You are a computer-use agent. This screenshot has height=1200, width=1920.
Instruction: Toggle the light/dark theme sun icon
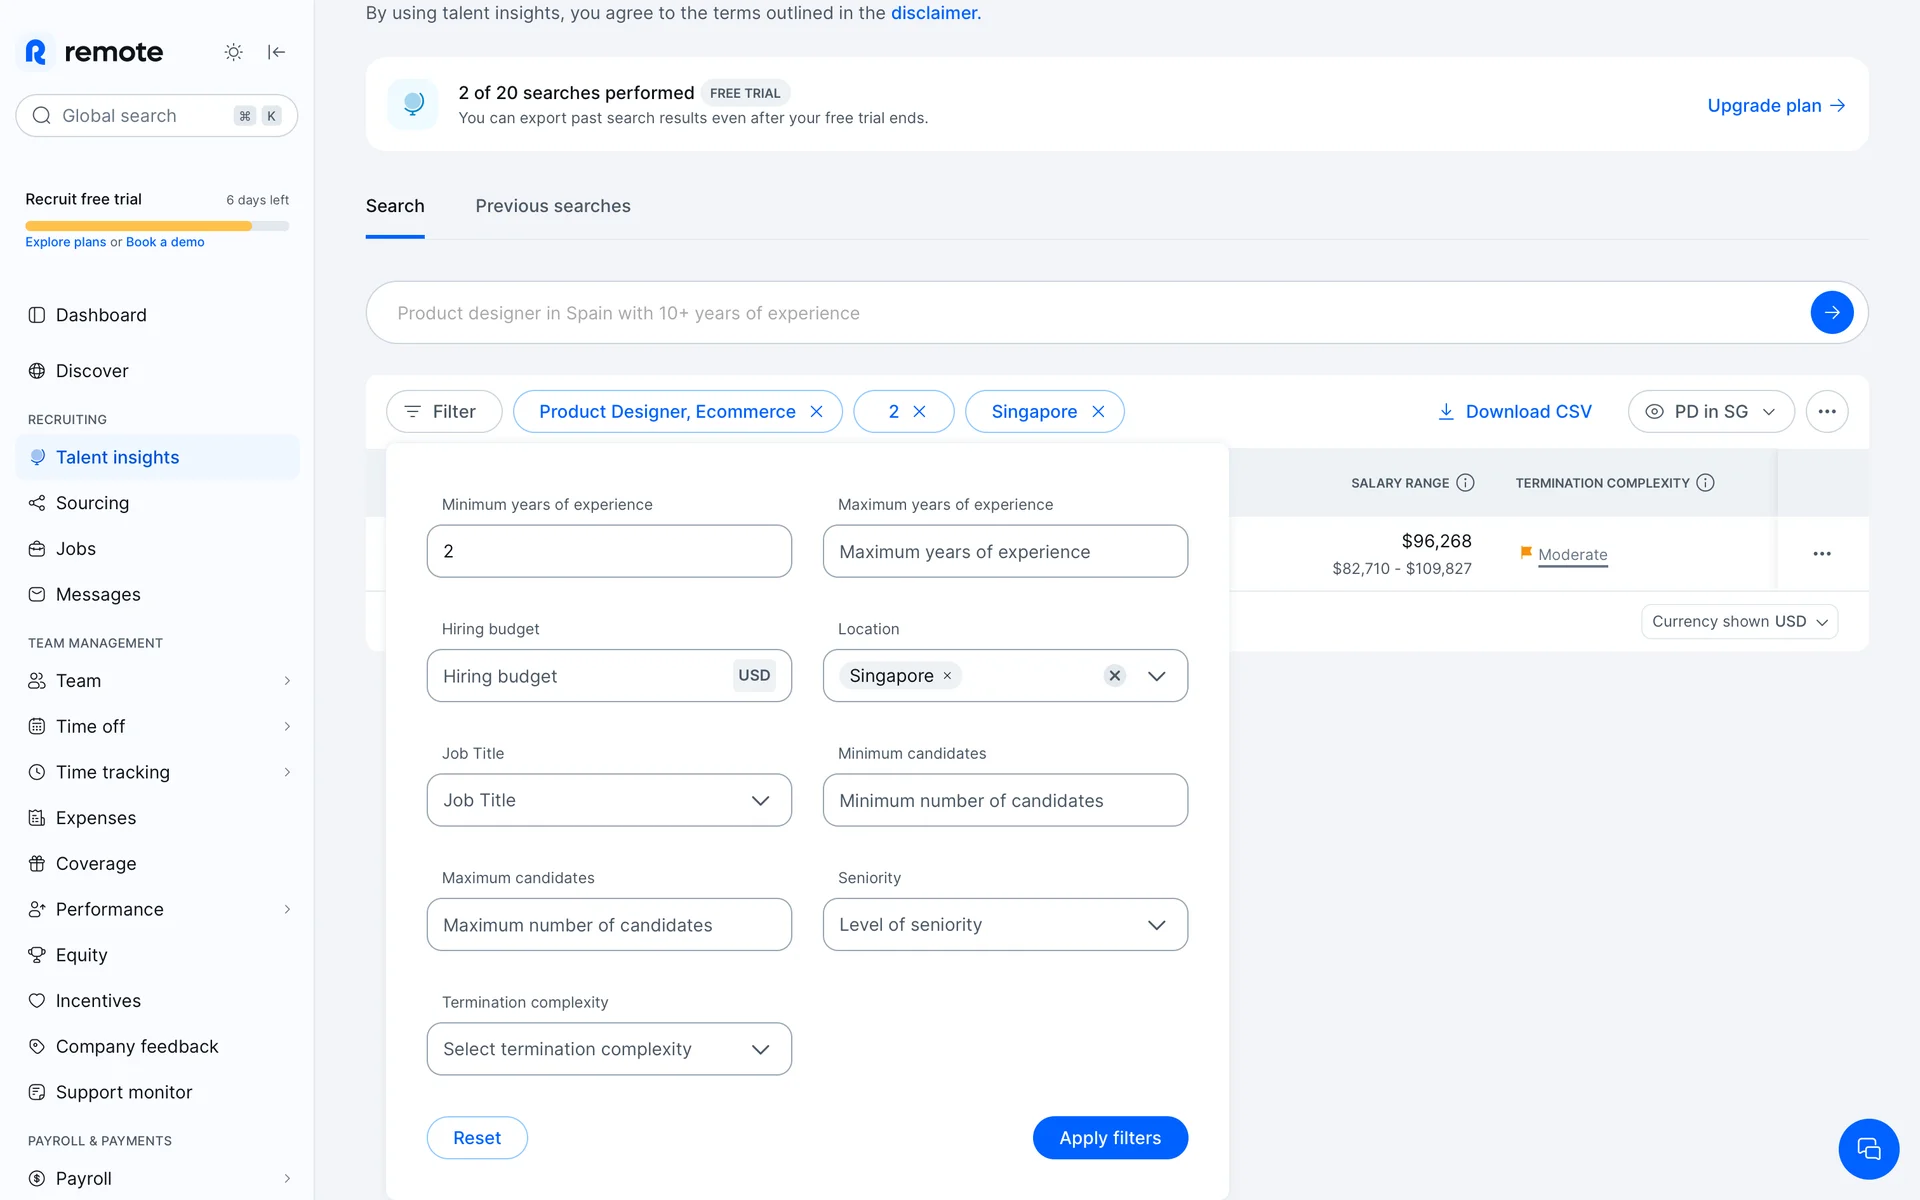click(x=233, y=52)
